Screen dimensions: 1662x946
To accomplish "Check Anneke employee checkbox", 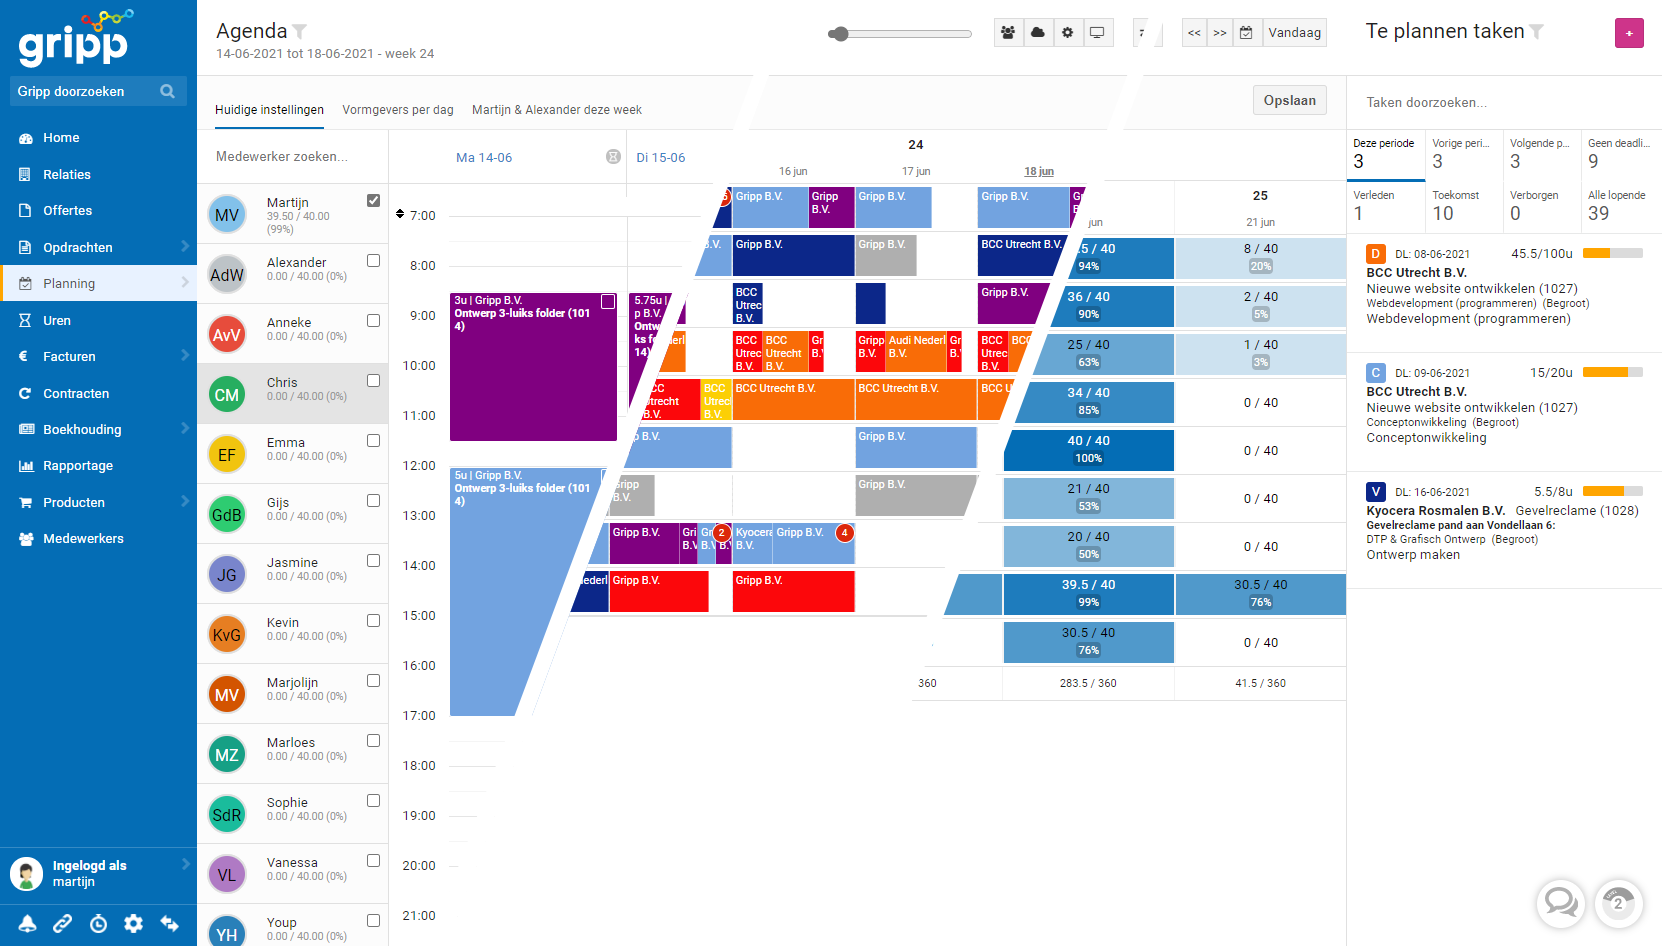I will (373, 320).
